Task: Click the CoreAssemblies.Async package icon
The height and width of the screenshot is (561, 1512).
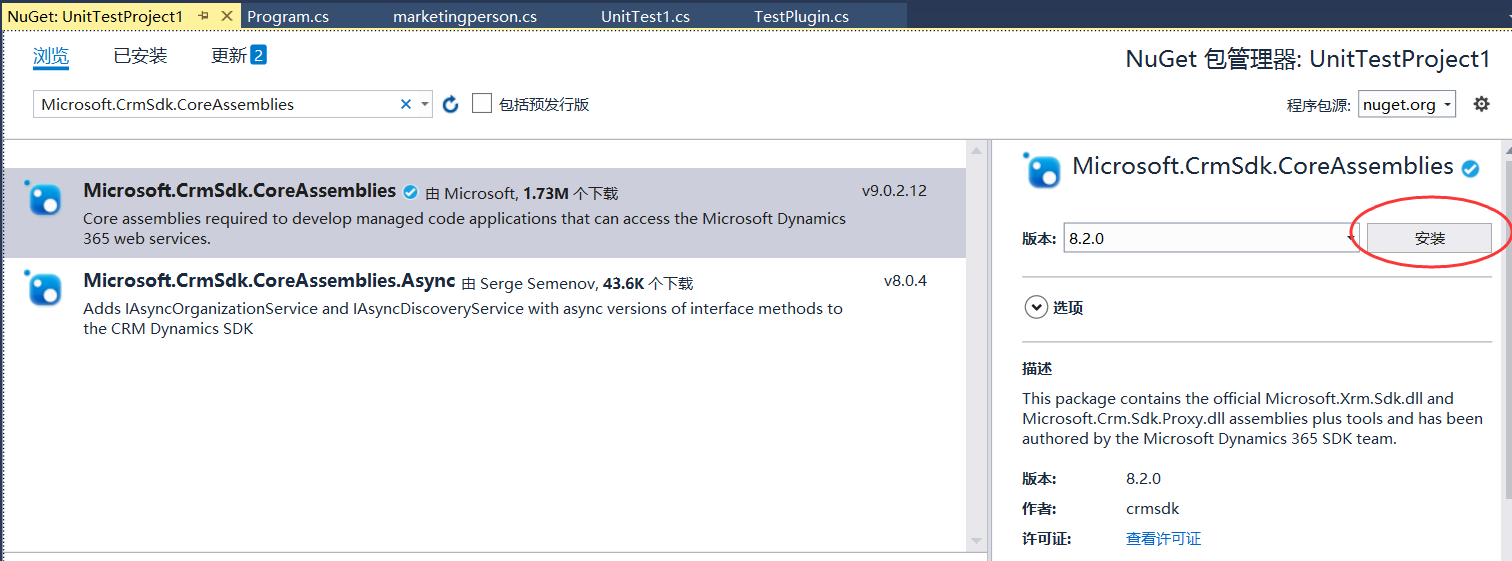Action: [x=44, y=288]
